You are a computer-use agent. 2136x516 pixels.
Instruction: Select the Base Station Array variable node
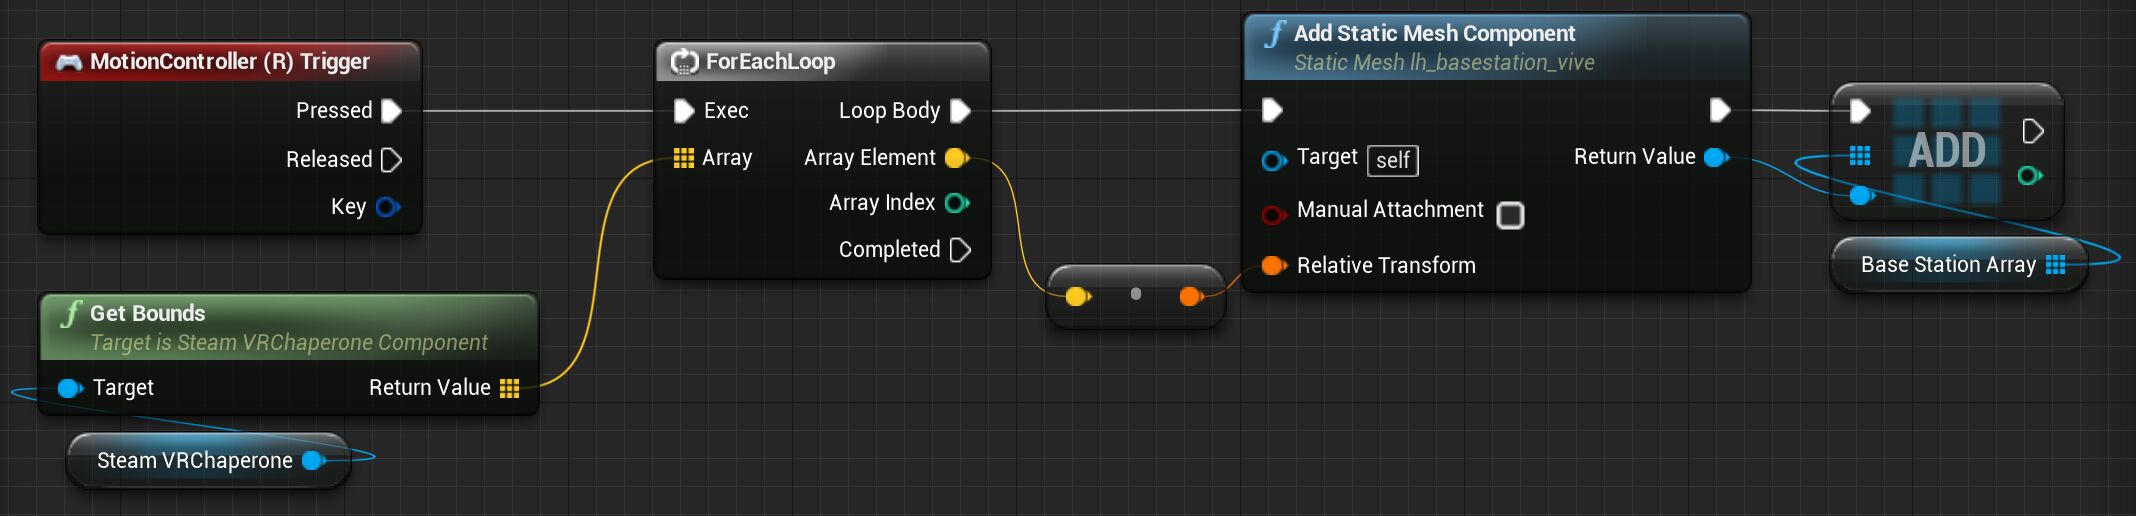[x=1959, y=265]
